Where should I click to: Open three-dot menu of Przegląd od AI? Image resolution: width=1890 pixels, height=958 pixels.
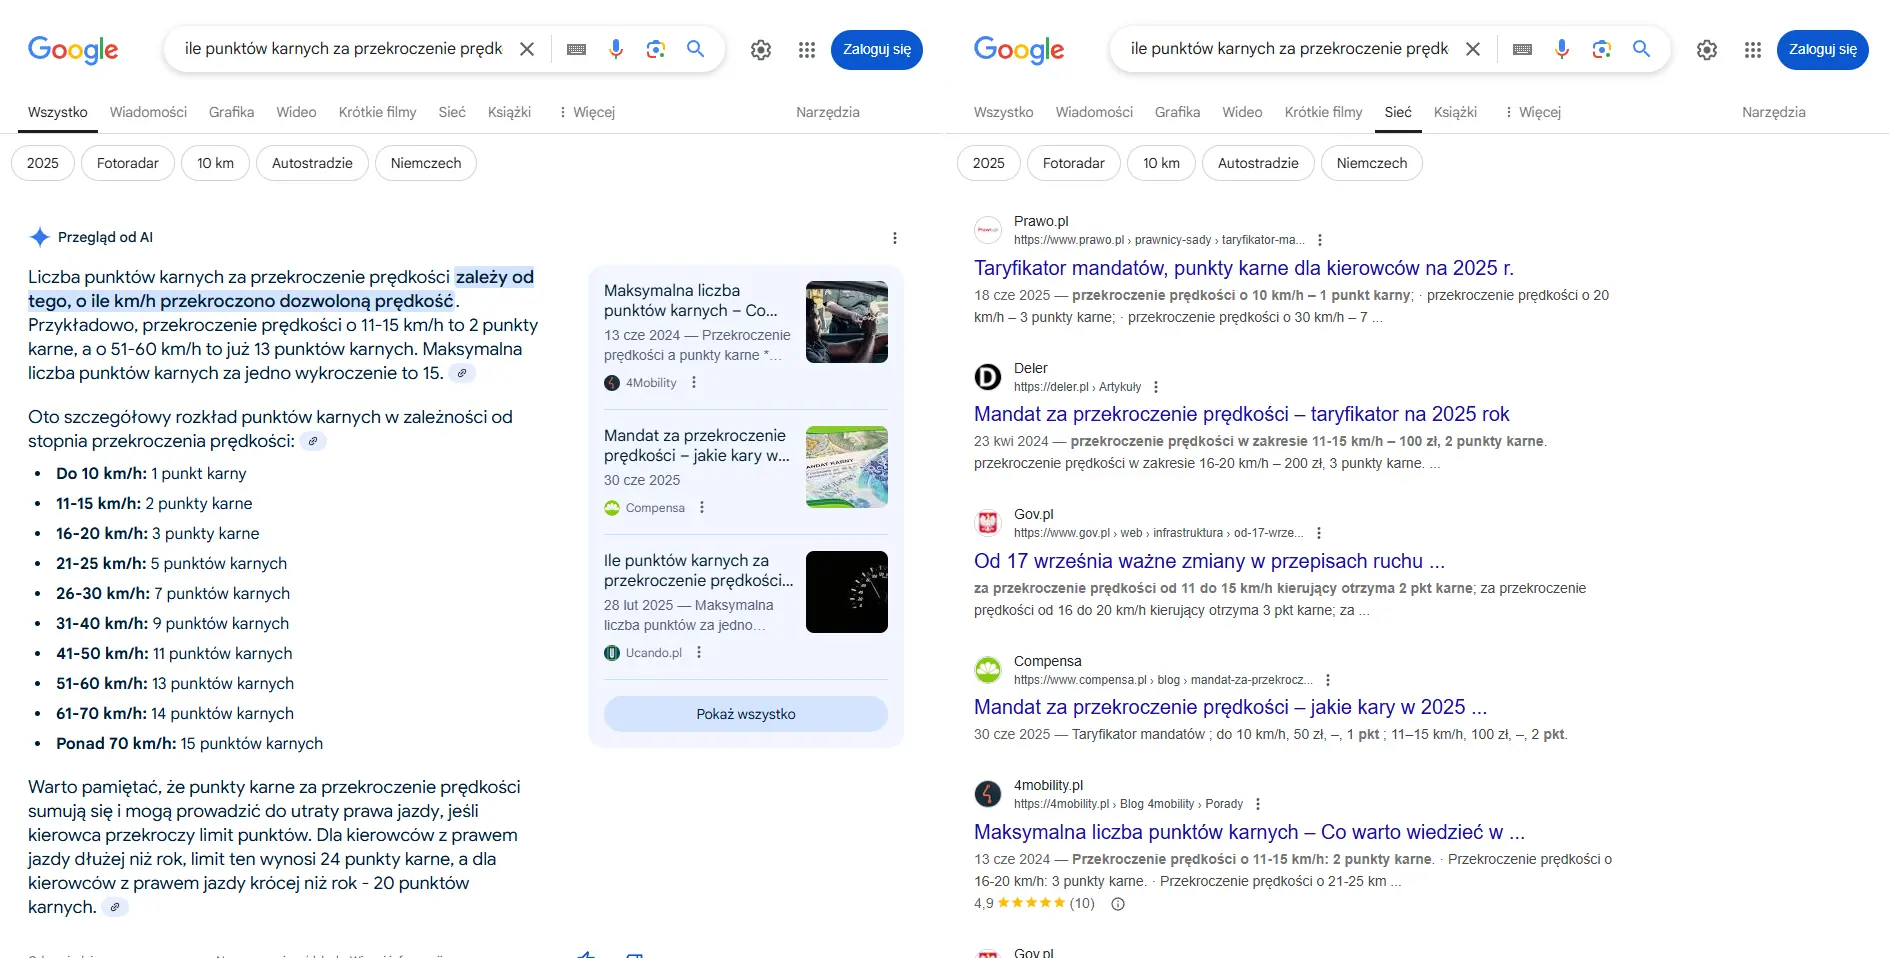coord(895,238)
